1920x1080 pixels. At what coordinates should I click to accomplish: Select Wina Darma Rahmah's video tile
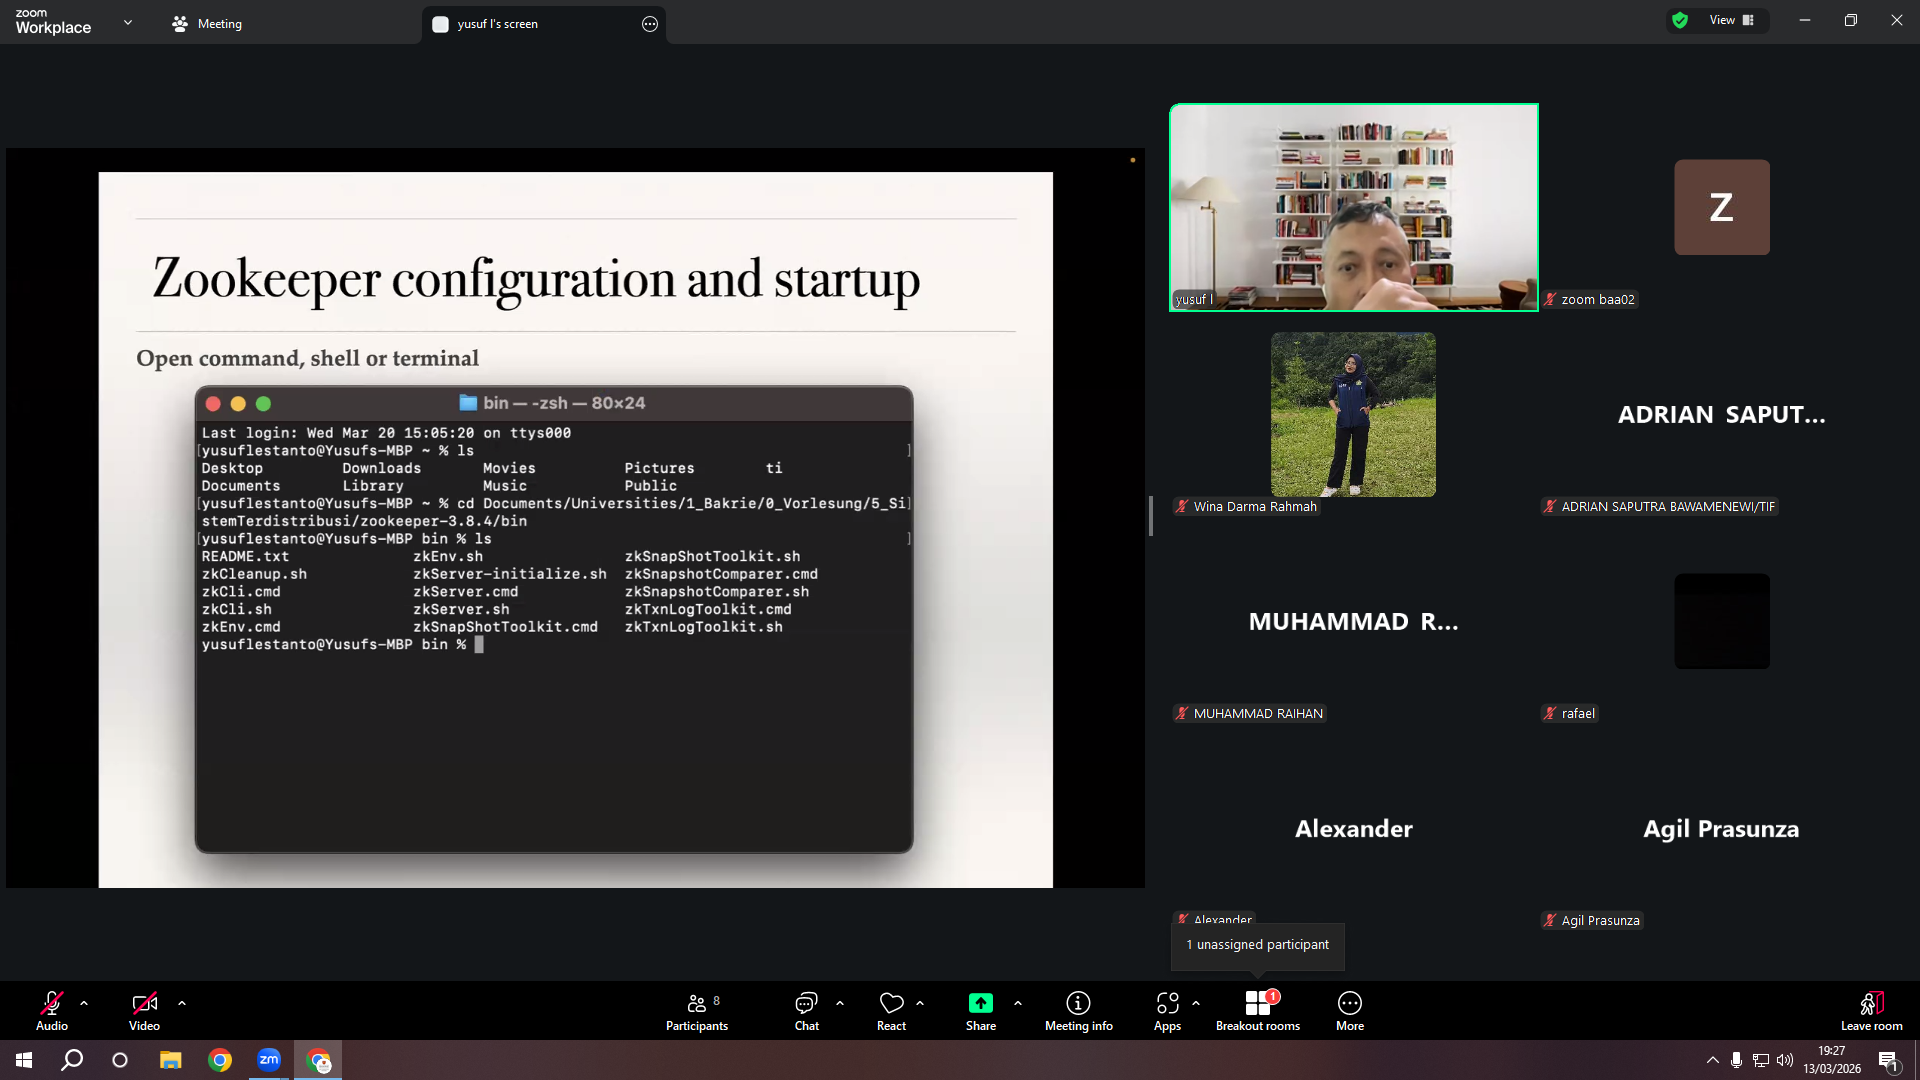[1354, 415]
